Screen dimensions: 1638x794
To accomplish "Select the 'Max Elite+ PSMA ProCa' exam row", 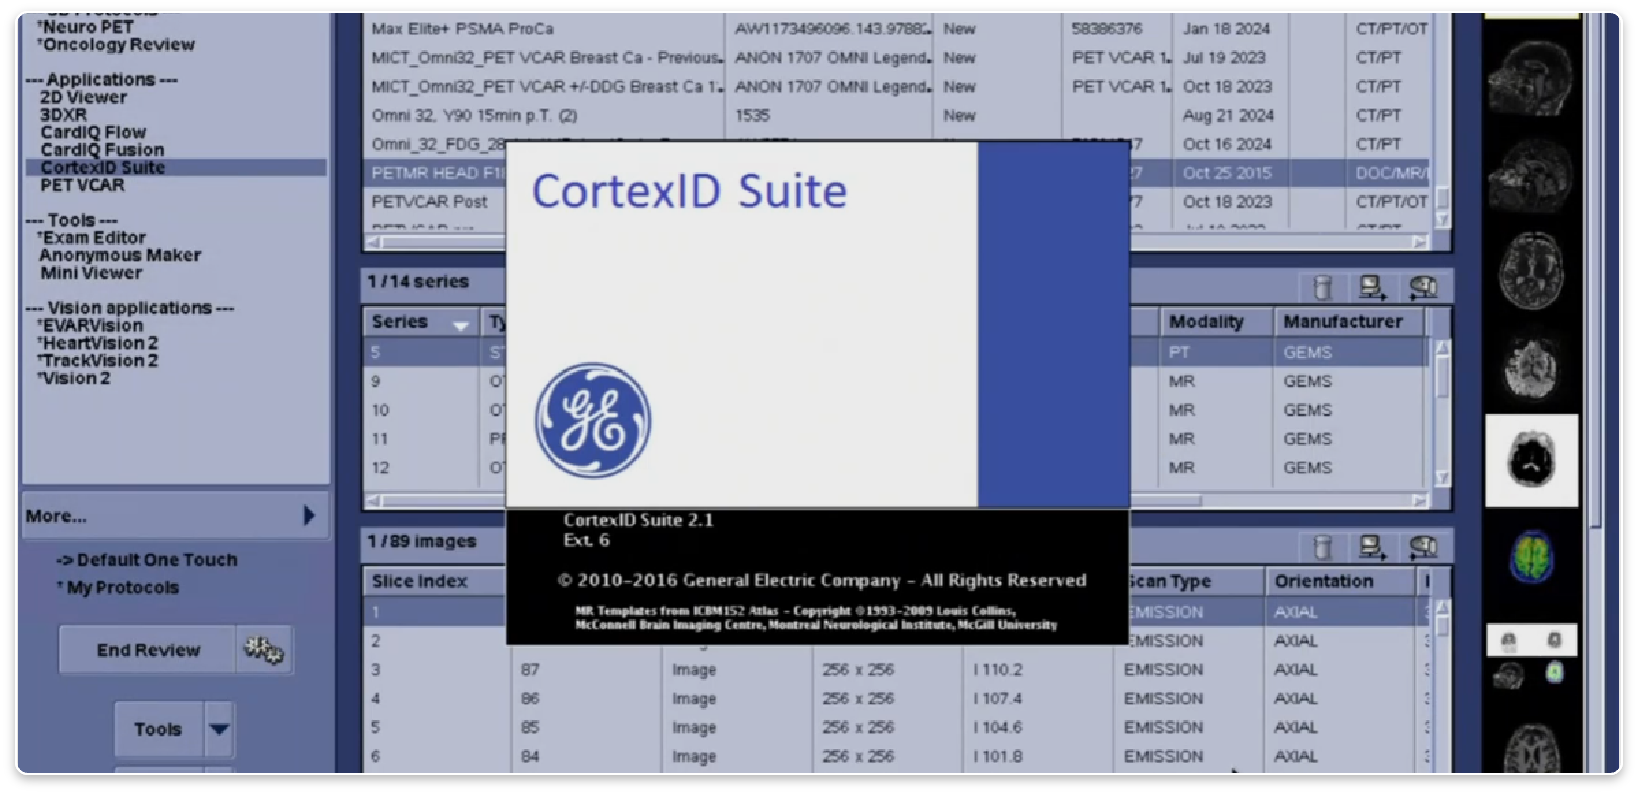I will [x=897, y=29].
